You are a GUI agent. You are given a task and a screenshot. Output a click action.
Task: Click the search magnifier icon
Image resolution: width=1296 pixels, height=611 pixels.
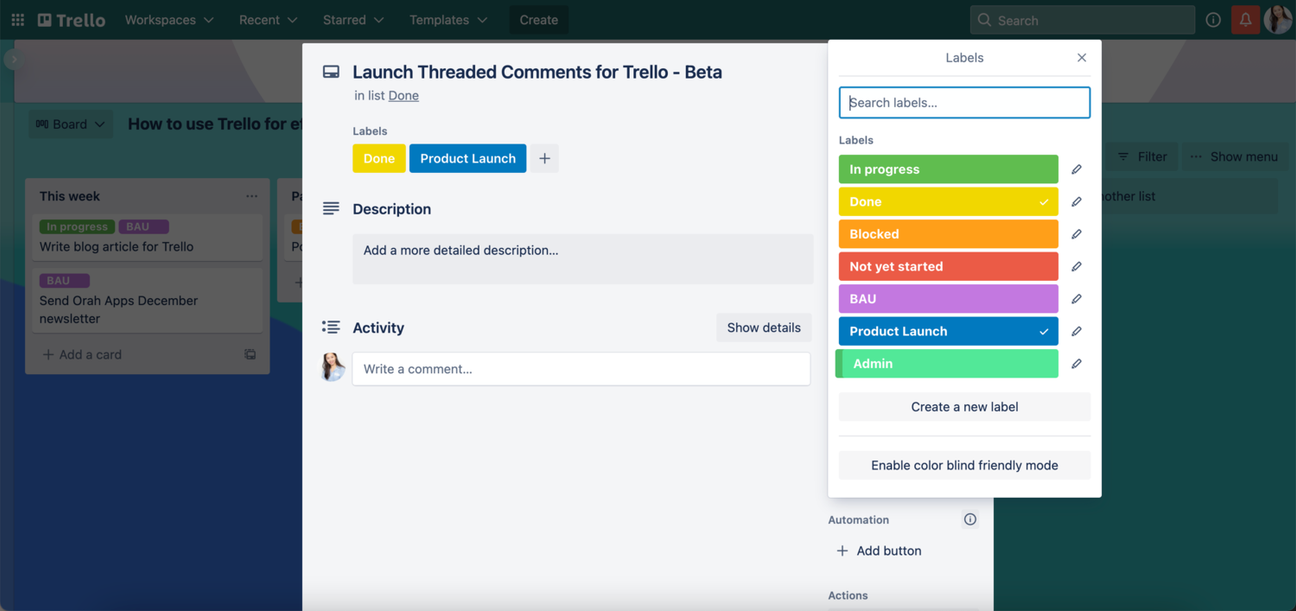pyautogui.click(x=984, y=20)
